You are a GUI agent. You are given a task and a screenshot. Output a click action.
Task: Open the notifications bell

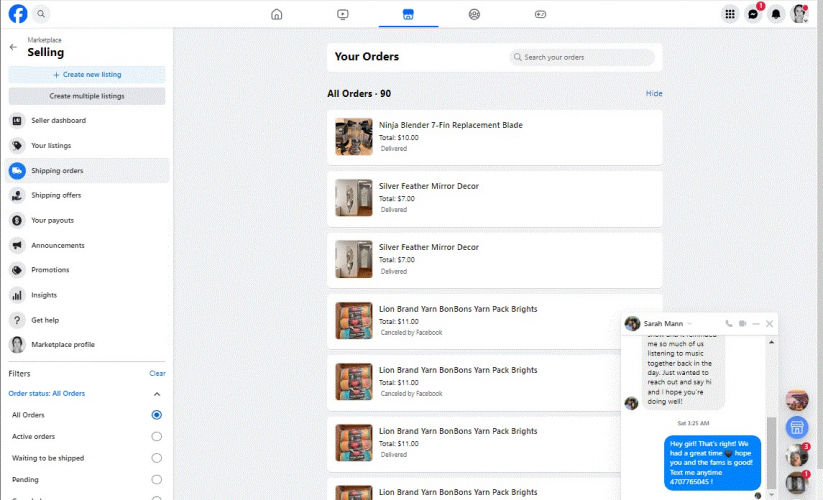click(776, 14)
